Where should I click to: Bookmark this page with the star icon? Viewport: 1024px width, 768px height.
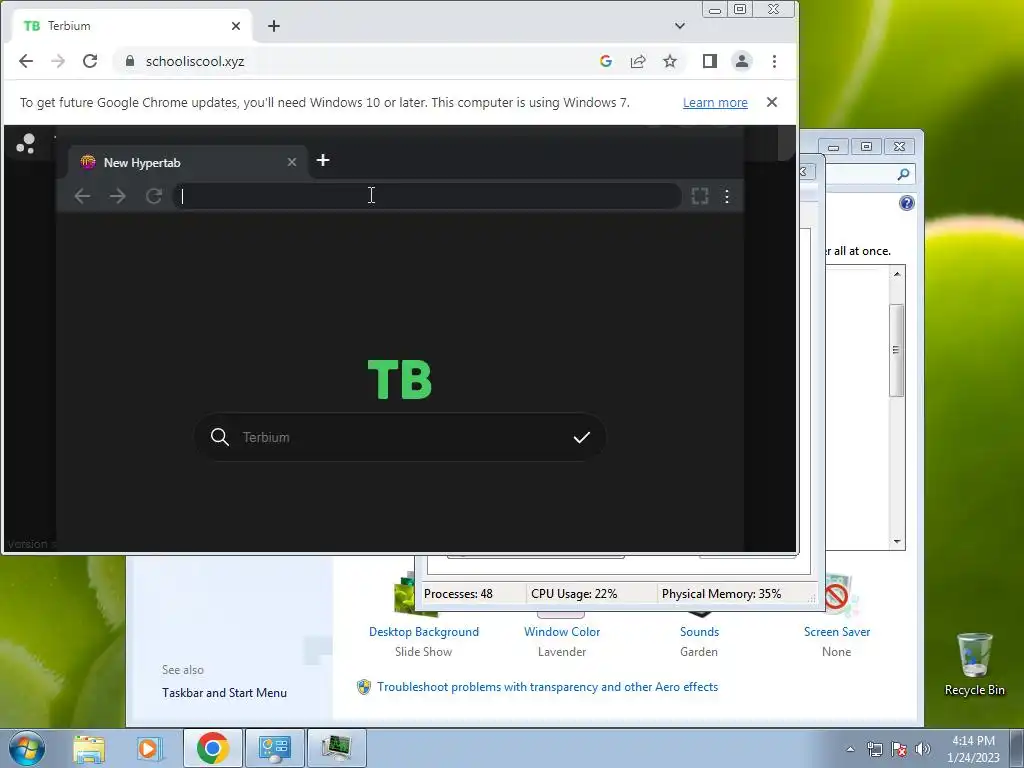tap(670, 61)
